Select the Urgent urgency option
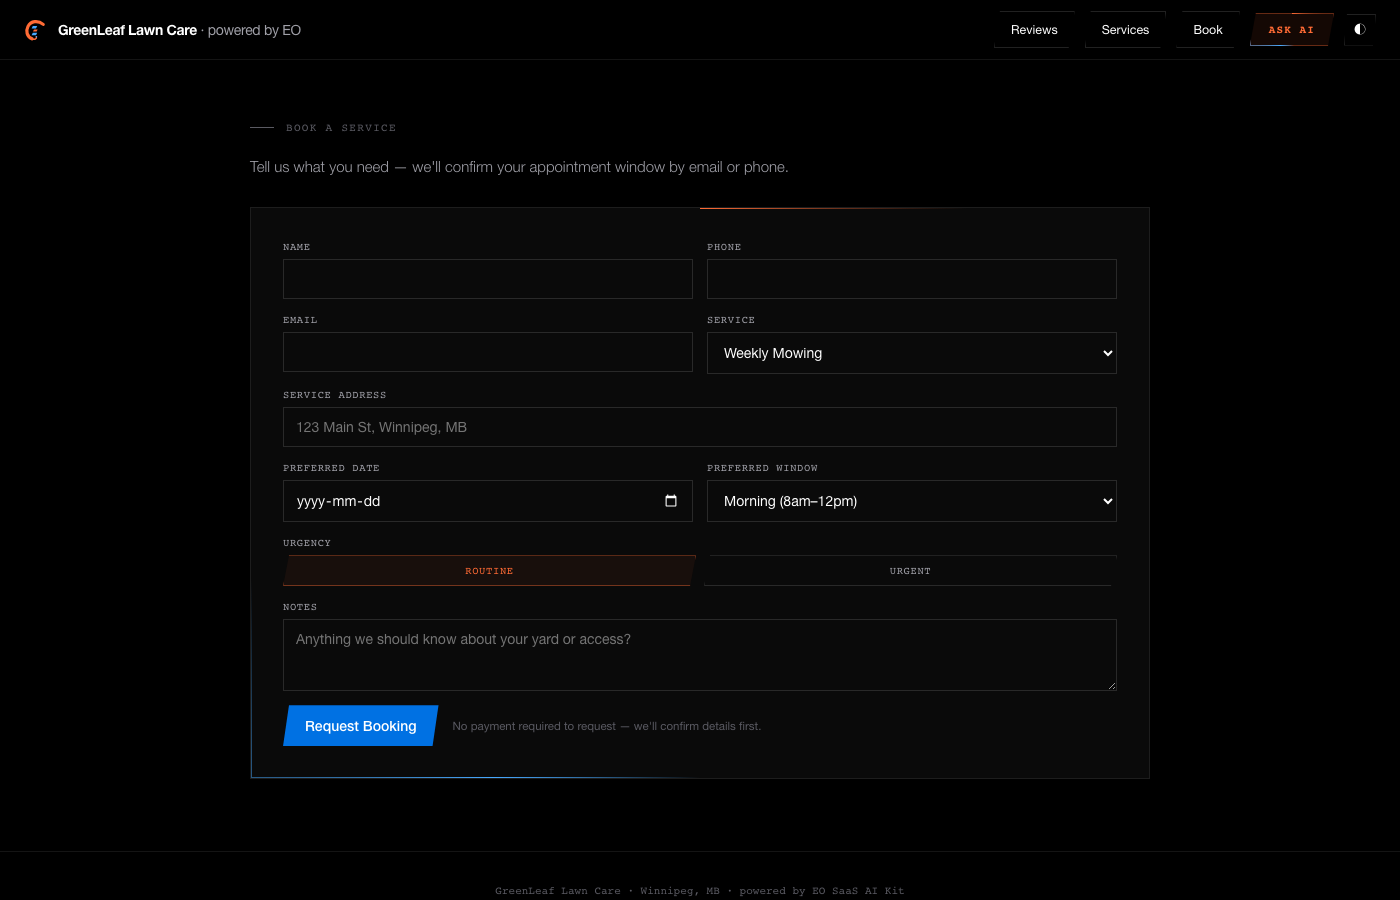Screen dimensions: 1400x900 [x=910, y=571]
